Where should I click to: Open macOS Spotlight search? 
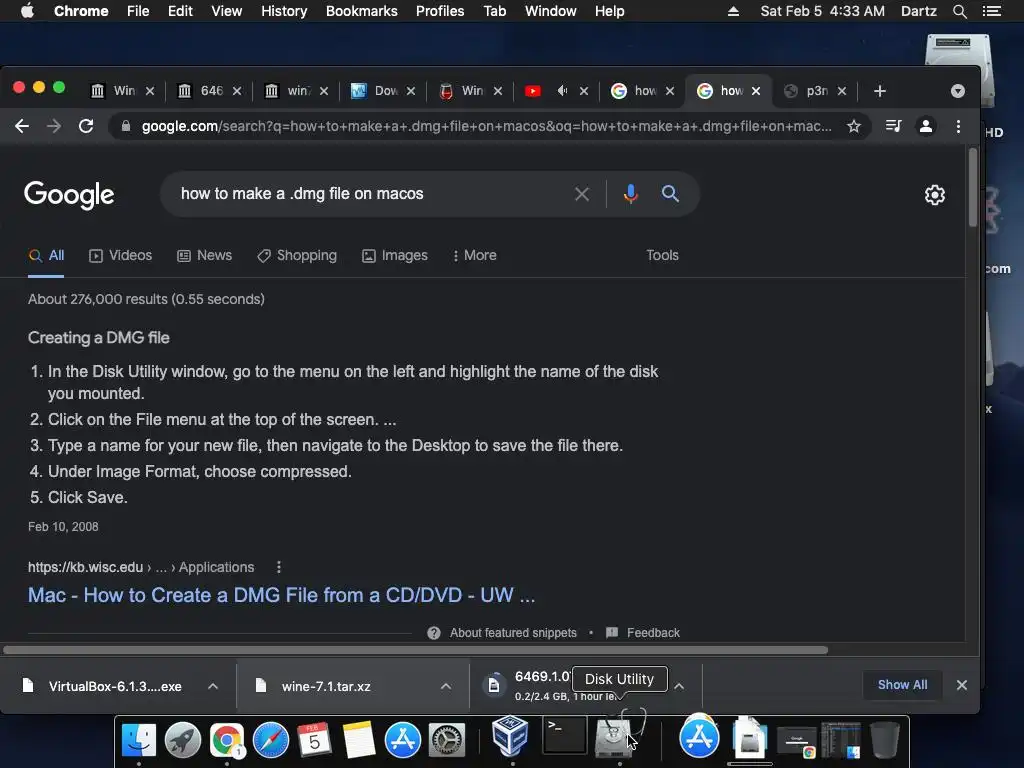pyautogui.click(x=959, y=11)
